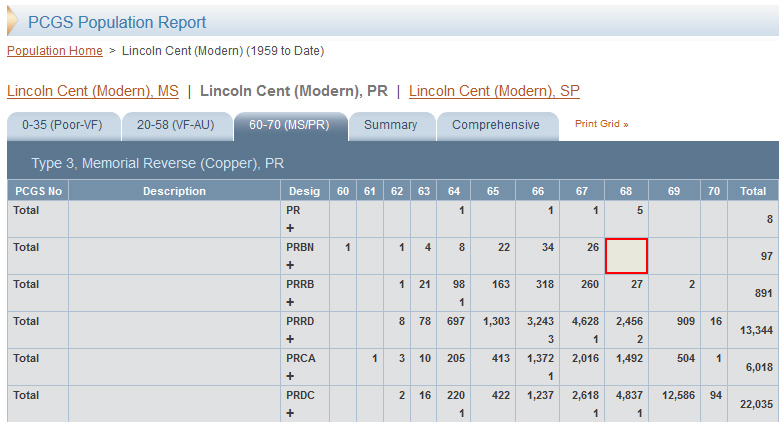Click the PRBN total value 97
This screenshot has width=783, height=422.
coord(767,256)
